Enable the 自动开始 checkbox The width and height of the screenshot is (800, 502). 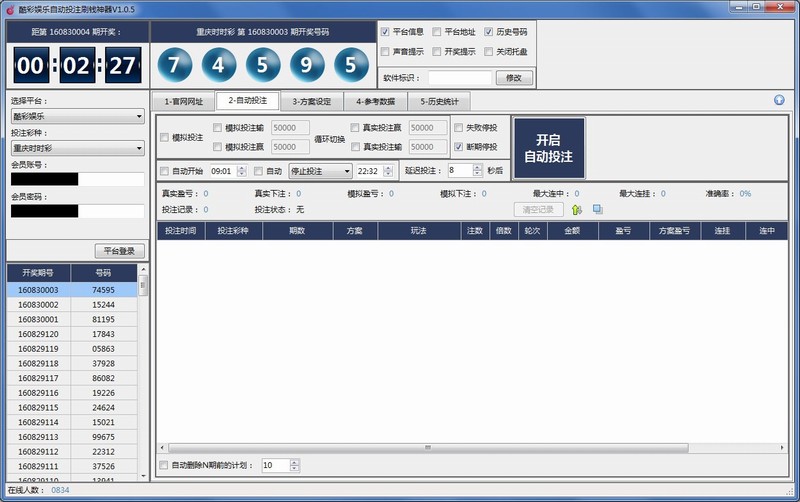(x=165, y=171)
